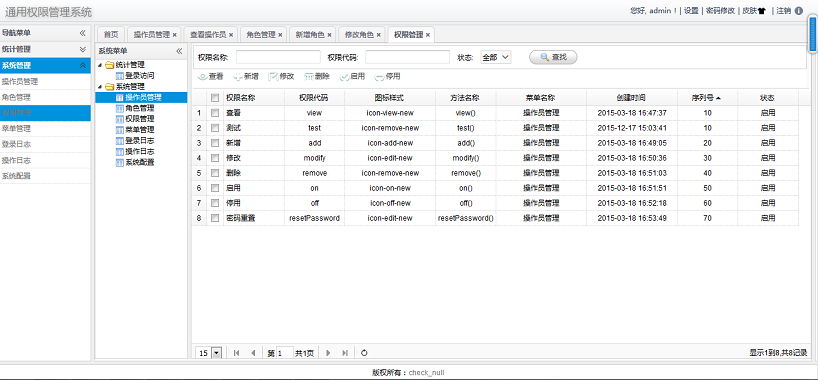Click the 删除 (delete) toolbar button
818x380 pixels.
click(317, 77)
